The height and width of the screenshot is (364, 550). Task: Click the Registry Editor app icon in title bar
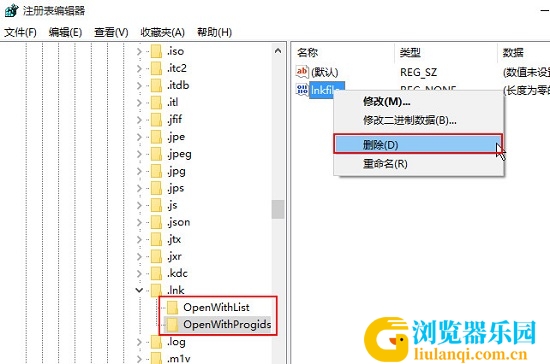tap(11, 10)
